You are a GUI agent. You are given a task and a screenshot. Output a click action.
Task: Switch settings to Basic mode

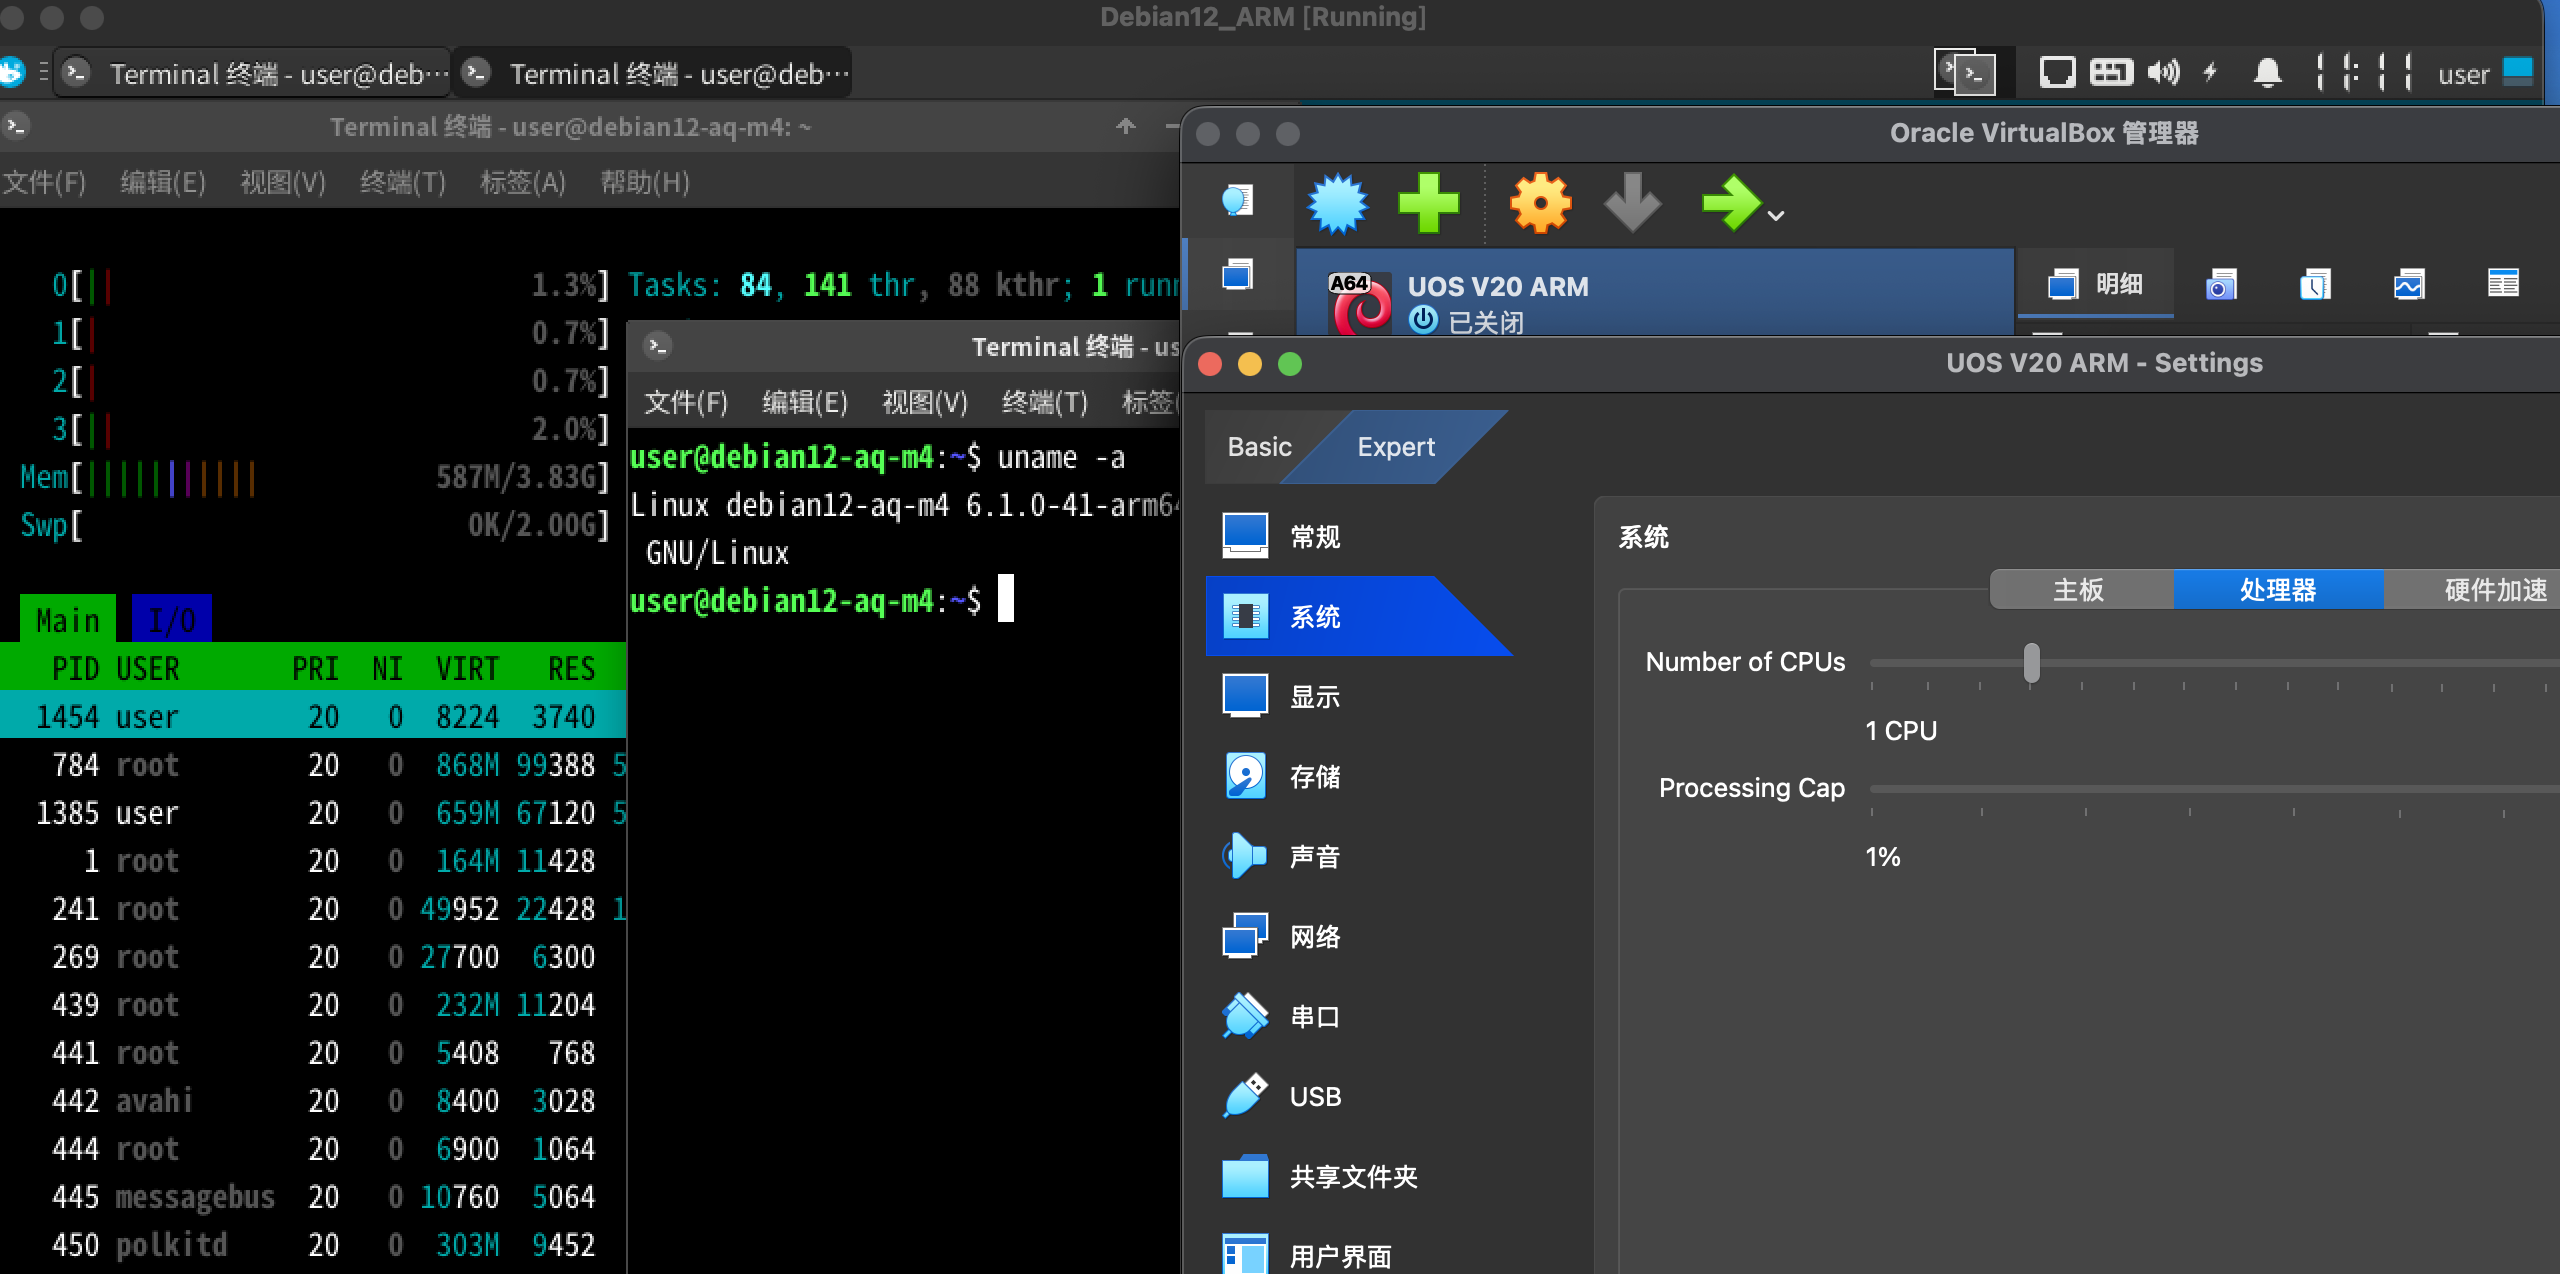pos(1259,446)
